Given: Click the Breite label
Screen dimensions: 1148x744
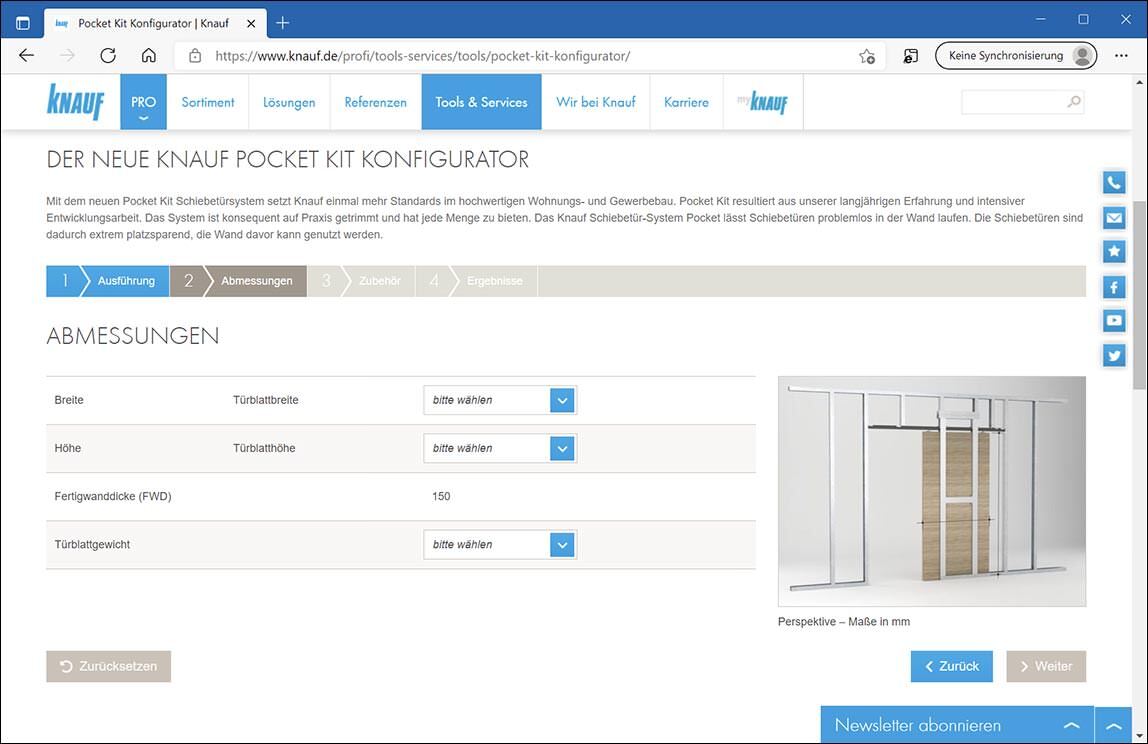Looking at the screenshot, I should pyautogui.click(x=69, y=401).
